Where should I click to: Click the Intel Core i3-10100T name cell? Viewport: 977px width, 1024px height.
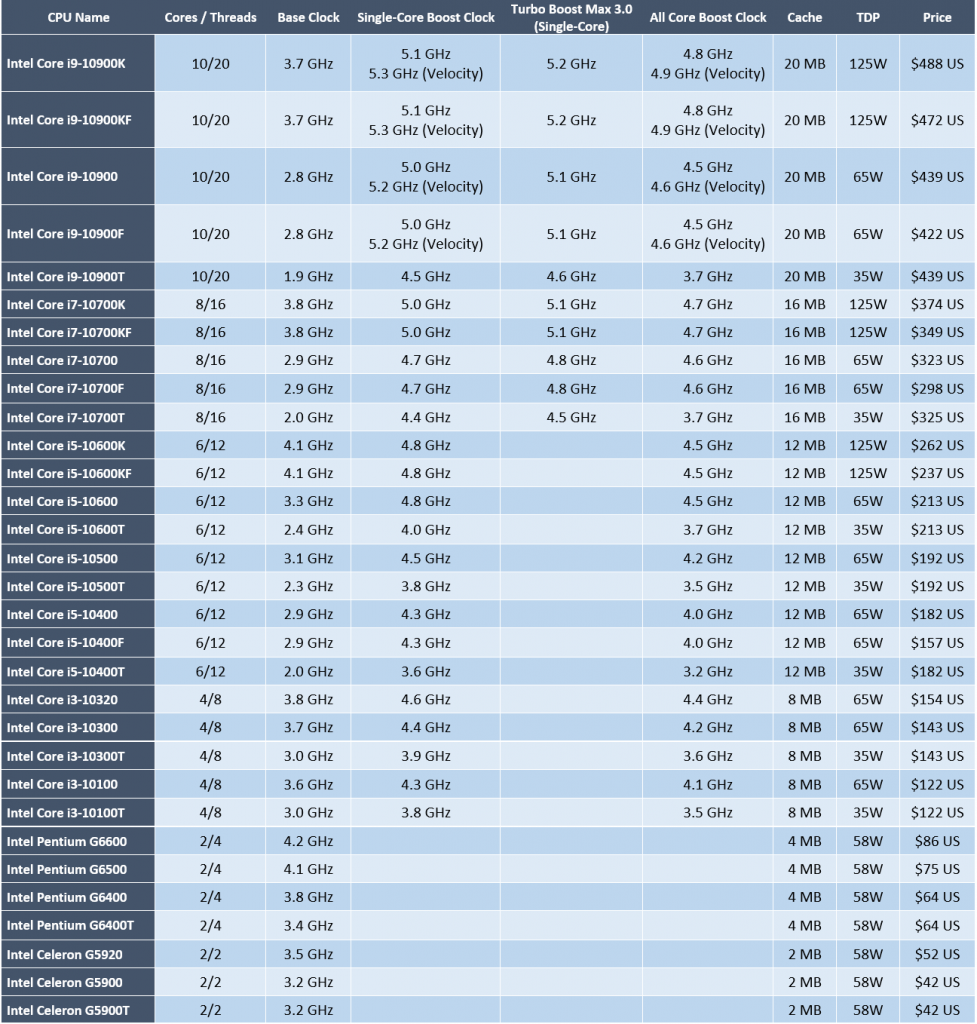click(78, 812)
